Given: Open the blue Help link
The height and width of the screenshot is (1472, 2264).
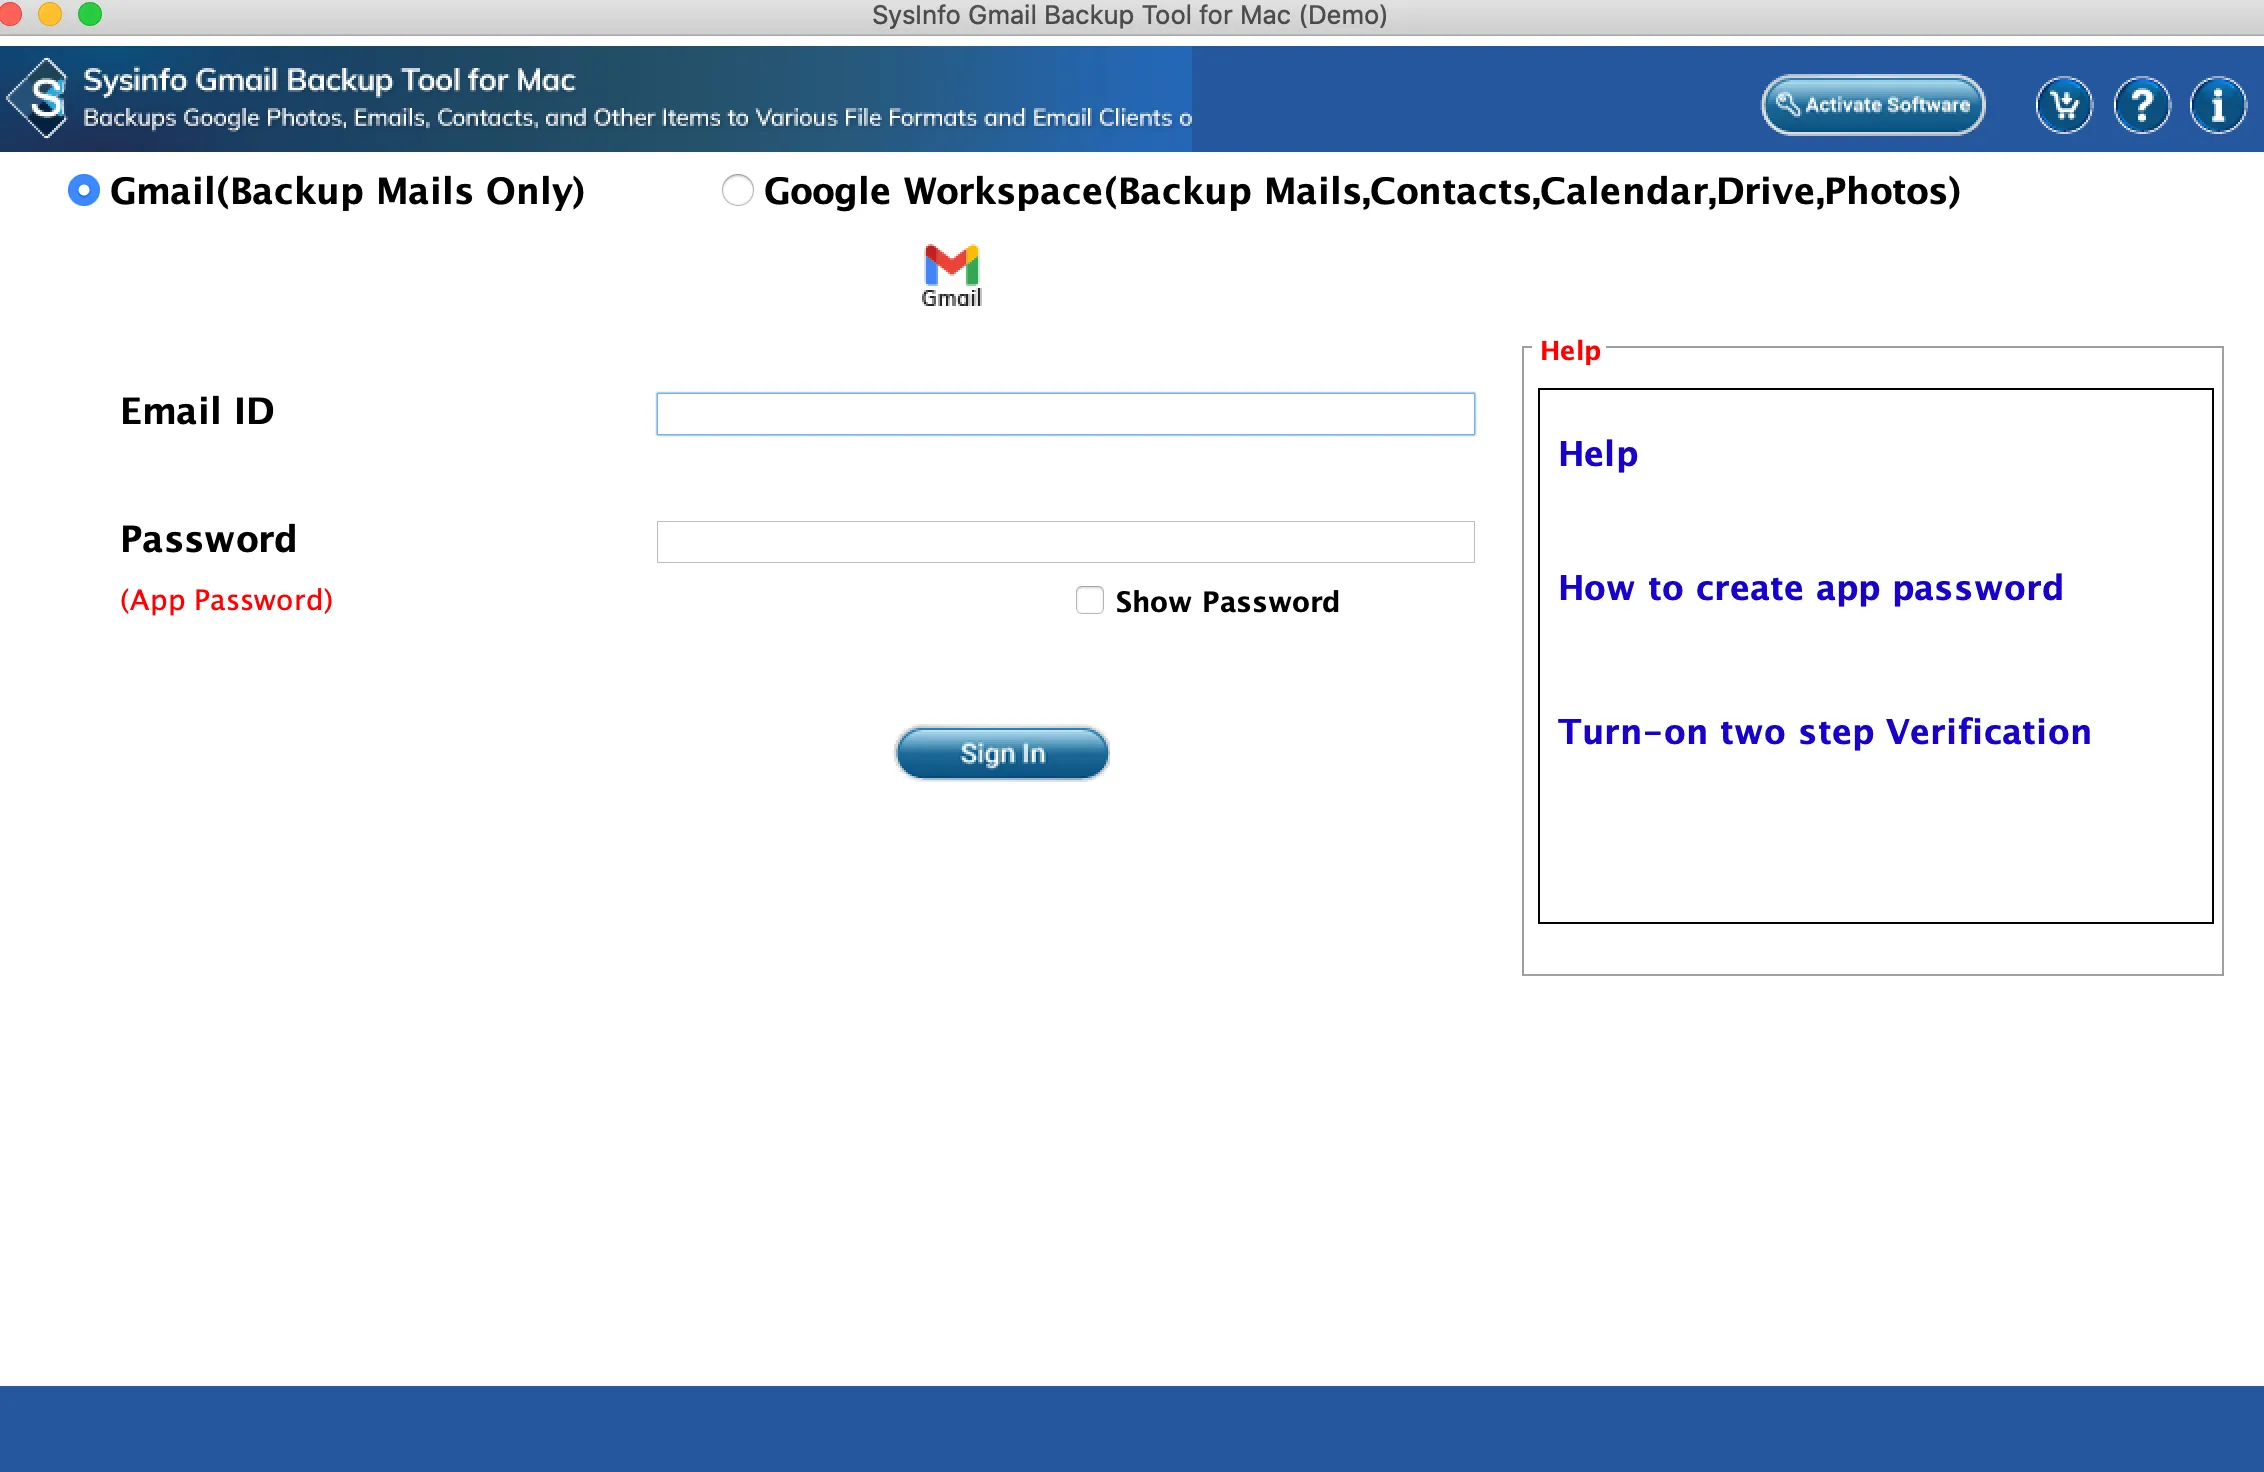Looking at the screenshot, I should coord(1597,454).
